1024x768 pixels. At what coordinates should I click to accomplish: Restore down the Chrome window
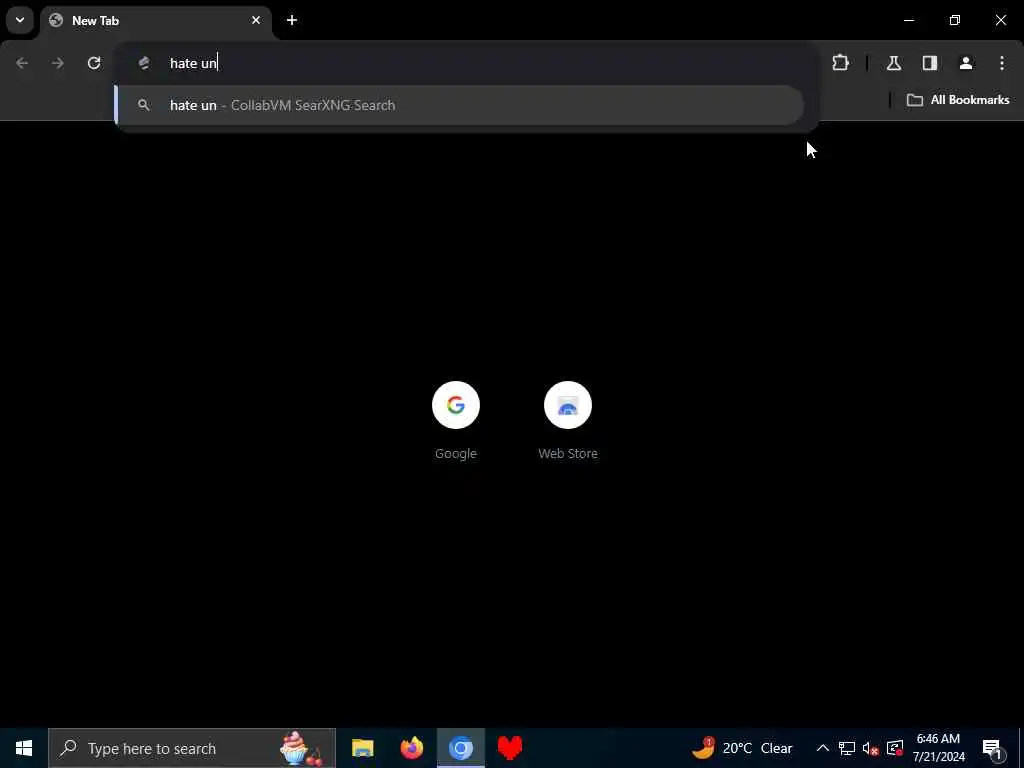pyautogui.click(x=955, y=20)
